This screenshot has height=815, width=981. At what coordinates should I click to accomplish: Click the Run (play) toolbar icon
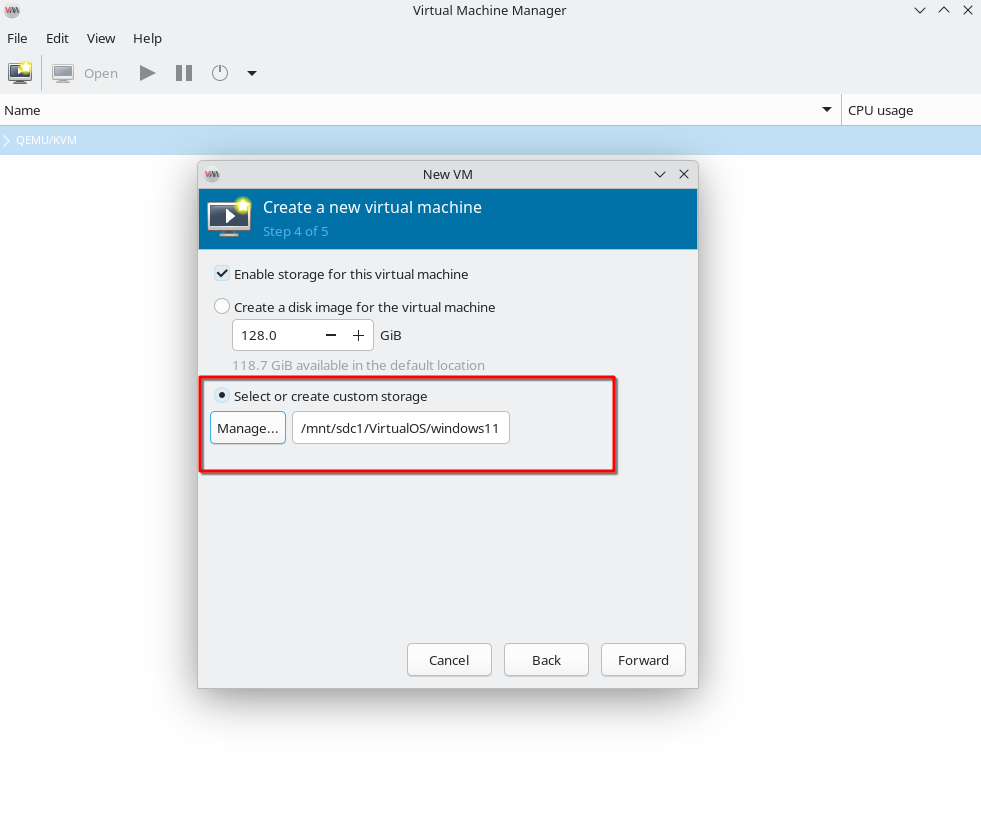pos(148,73)
